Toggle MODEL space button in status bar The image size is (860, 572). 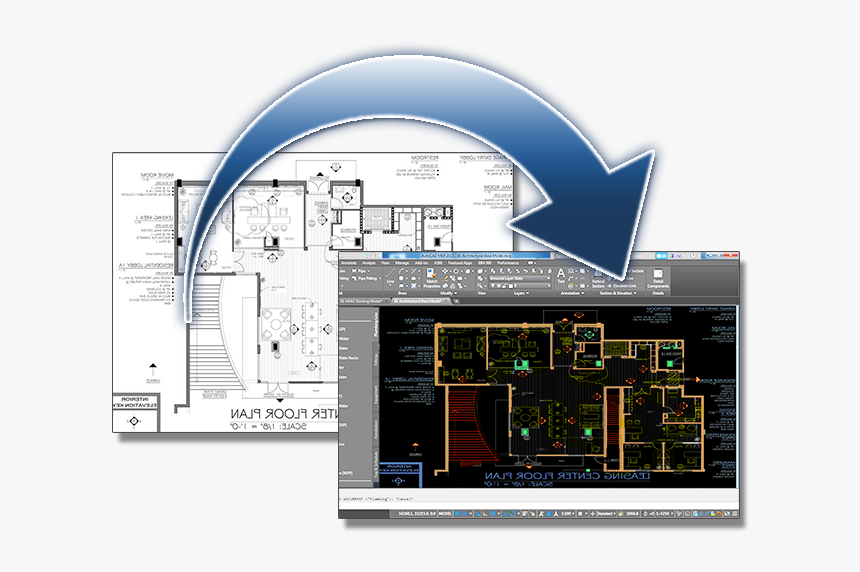pyautogui.click(x=445, y=514)
